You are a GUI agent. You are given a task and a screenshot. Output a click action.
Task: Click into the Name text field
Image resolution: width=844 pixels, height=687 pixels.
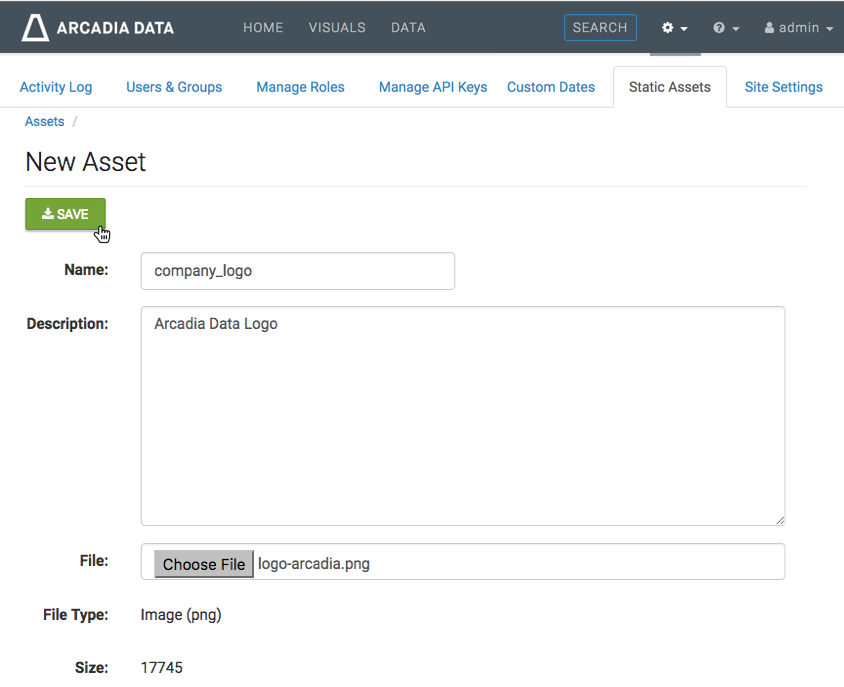point(298,271)
